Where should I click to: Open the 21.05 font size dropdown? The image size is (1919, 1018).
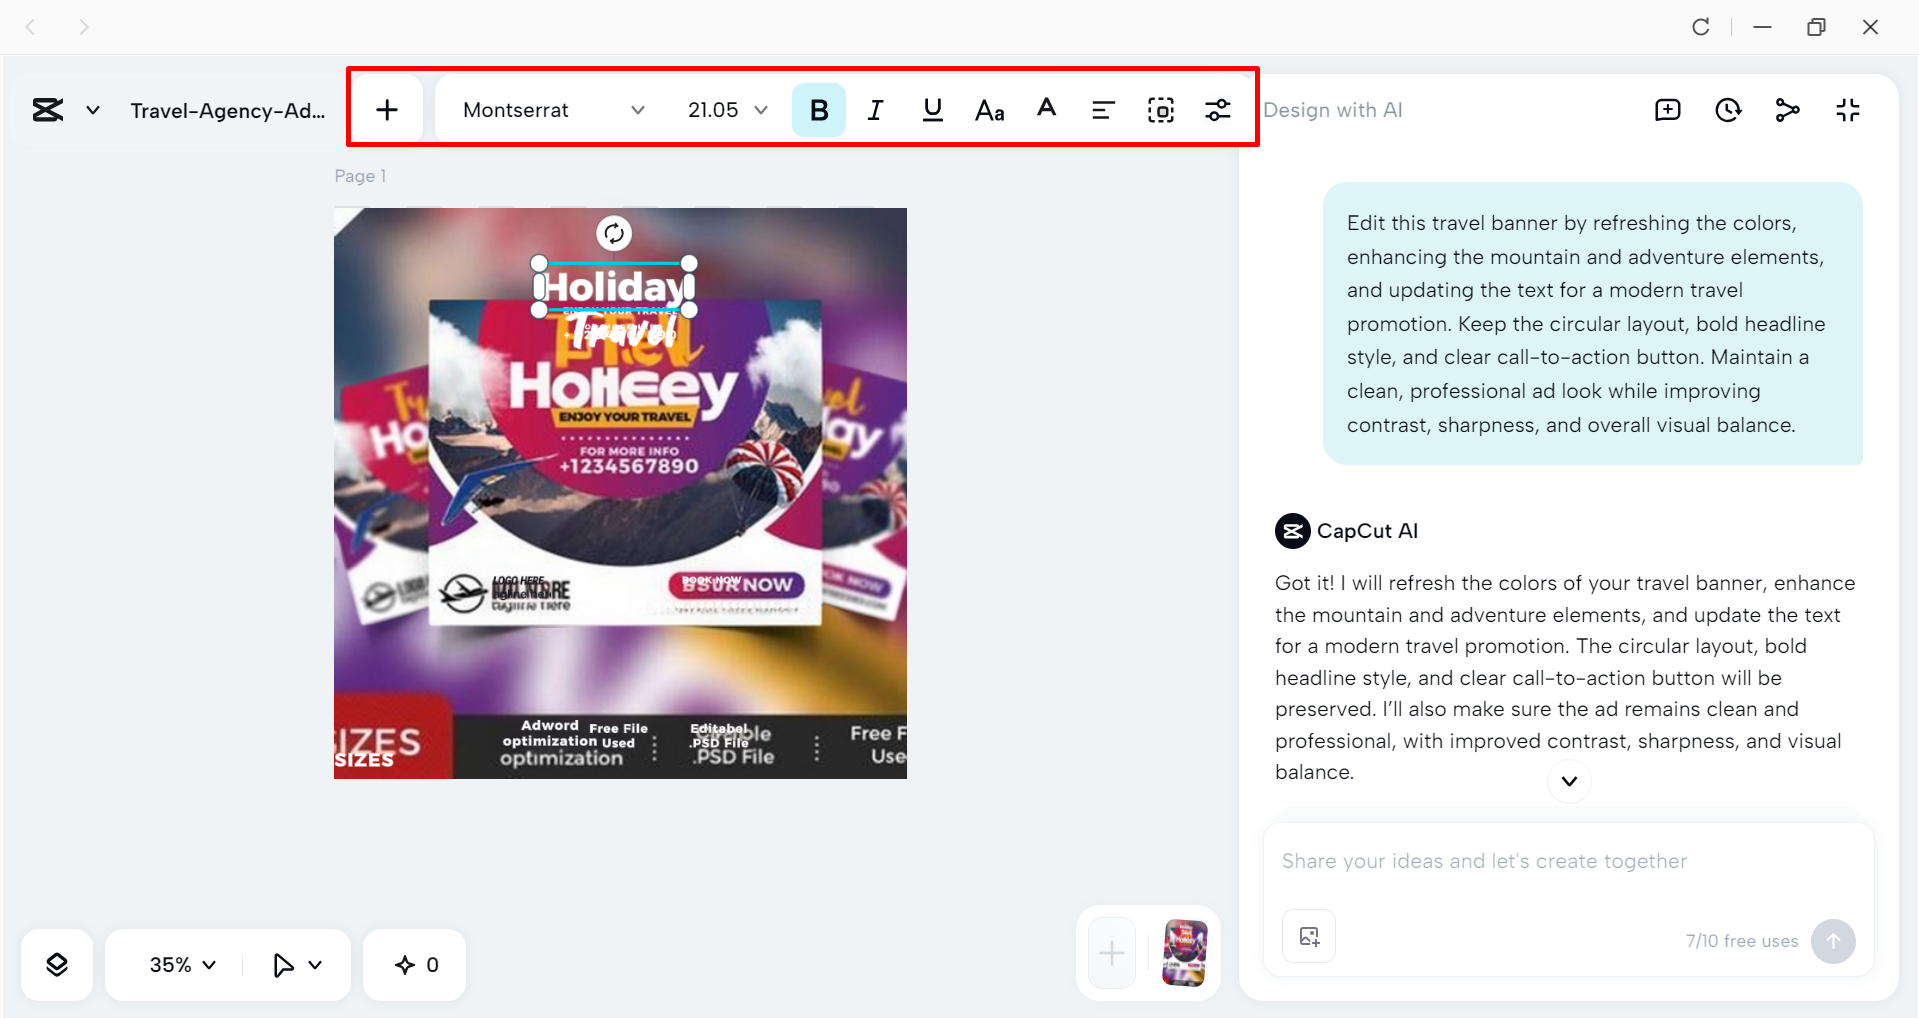pos(727,110)
